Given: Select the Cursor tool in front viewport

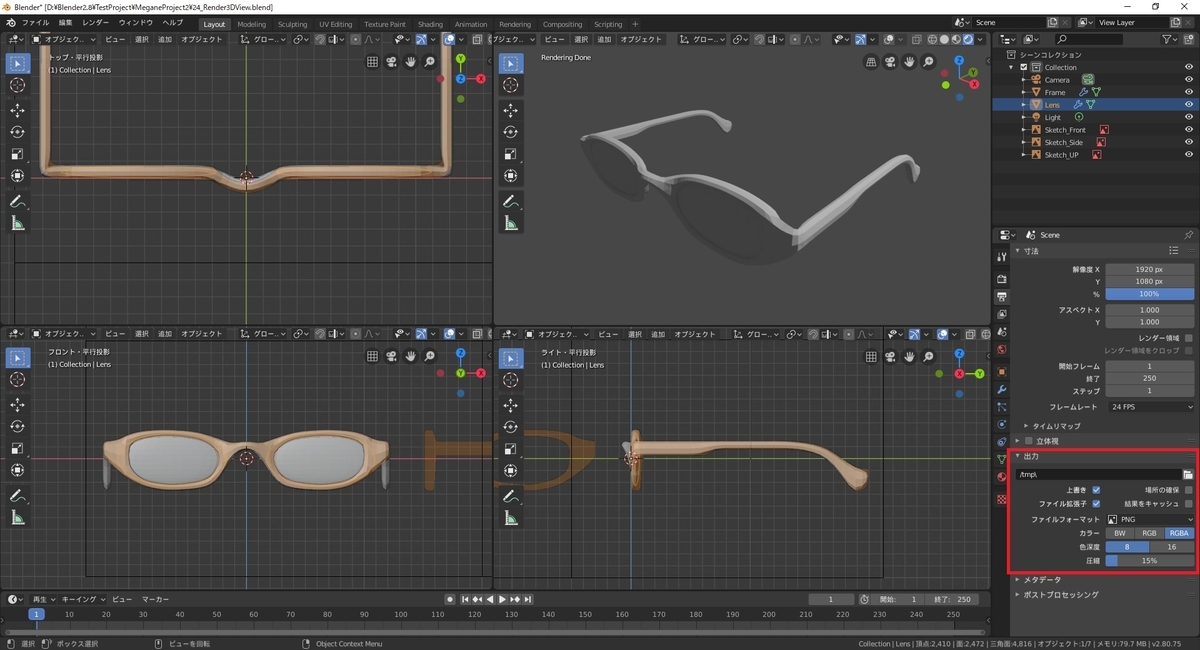Looking at the screenshot, I should (x=18, y=380).
